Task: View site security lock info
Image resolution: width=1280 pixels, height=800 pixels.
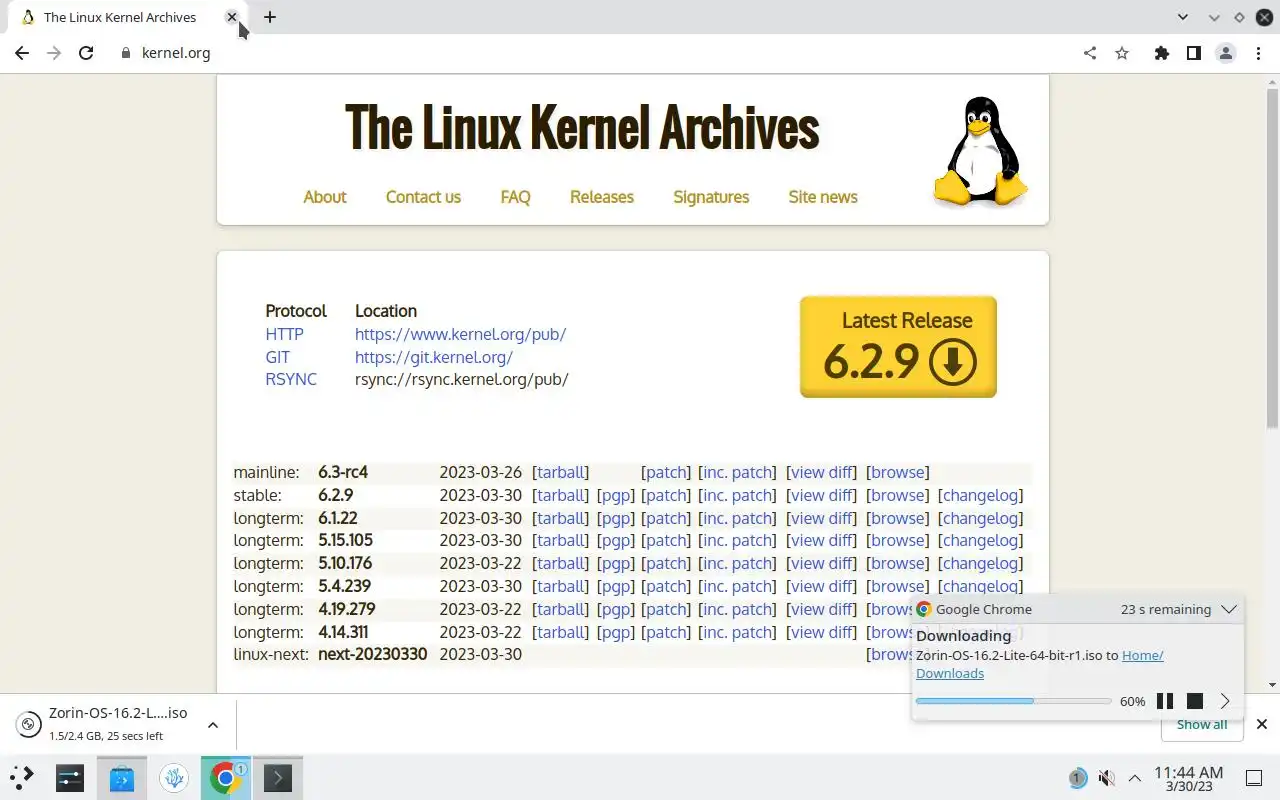Action: pos(125,53)
